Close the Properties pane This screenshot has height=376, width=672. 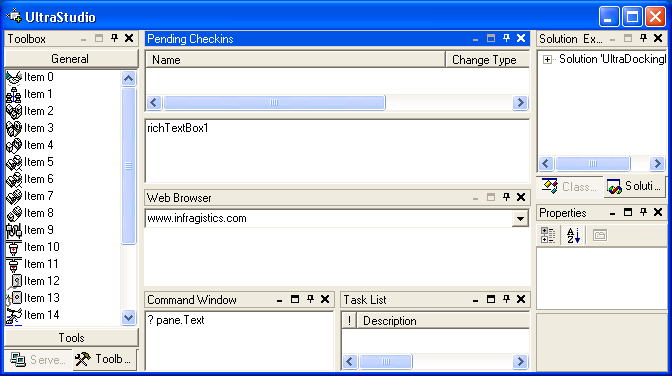pyautogui.click(x=658, y=212)
